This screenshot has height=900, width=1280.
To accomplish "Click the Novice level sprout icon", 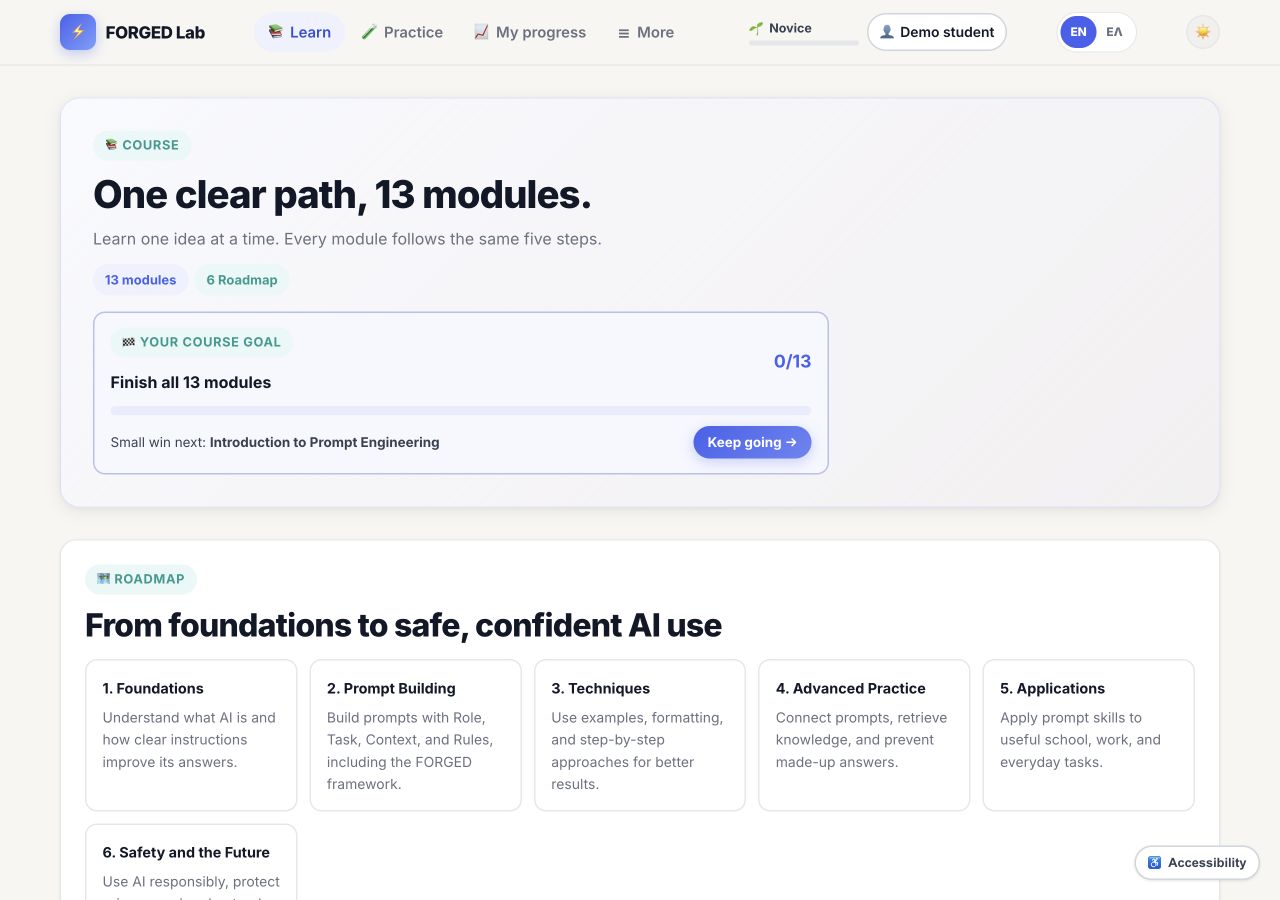I will (756, 28).
